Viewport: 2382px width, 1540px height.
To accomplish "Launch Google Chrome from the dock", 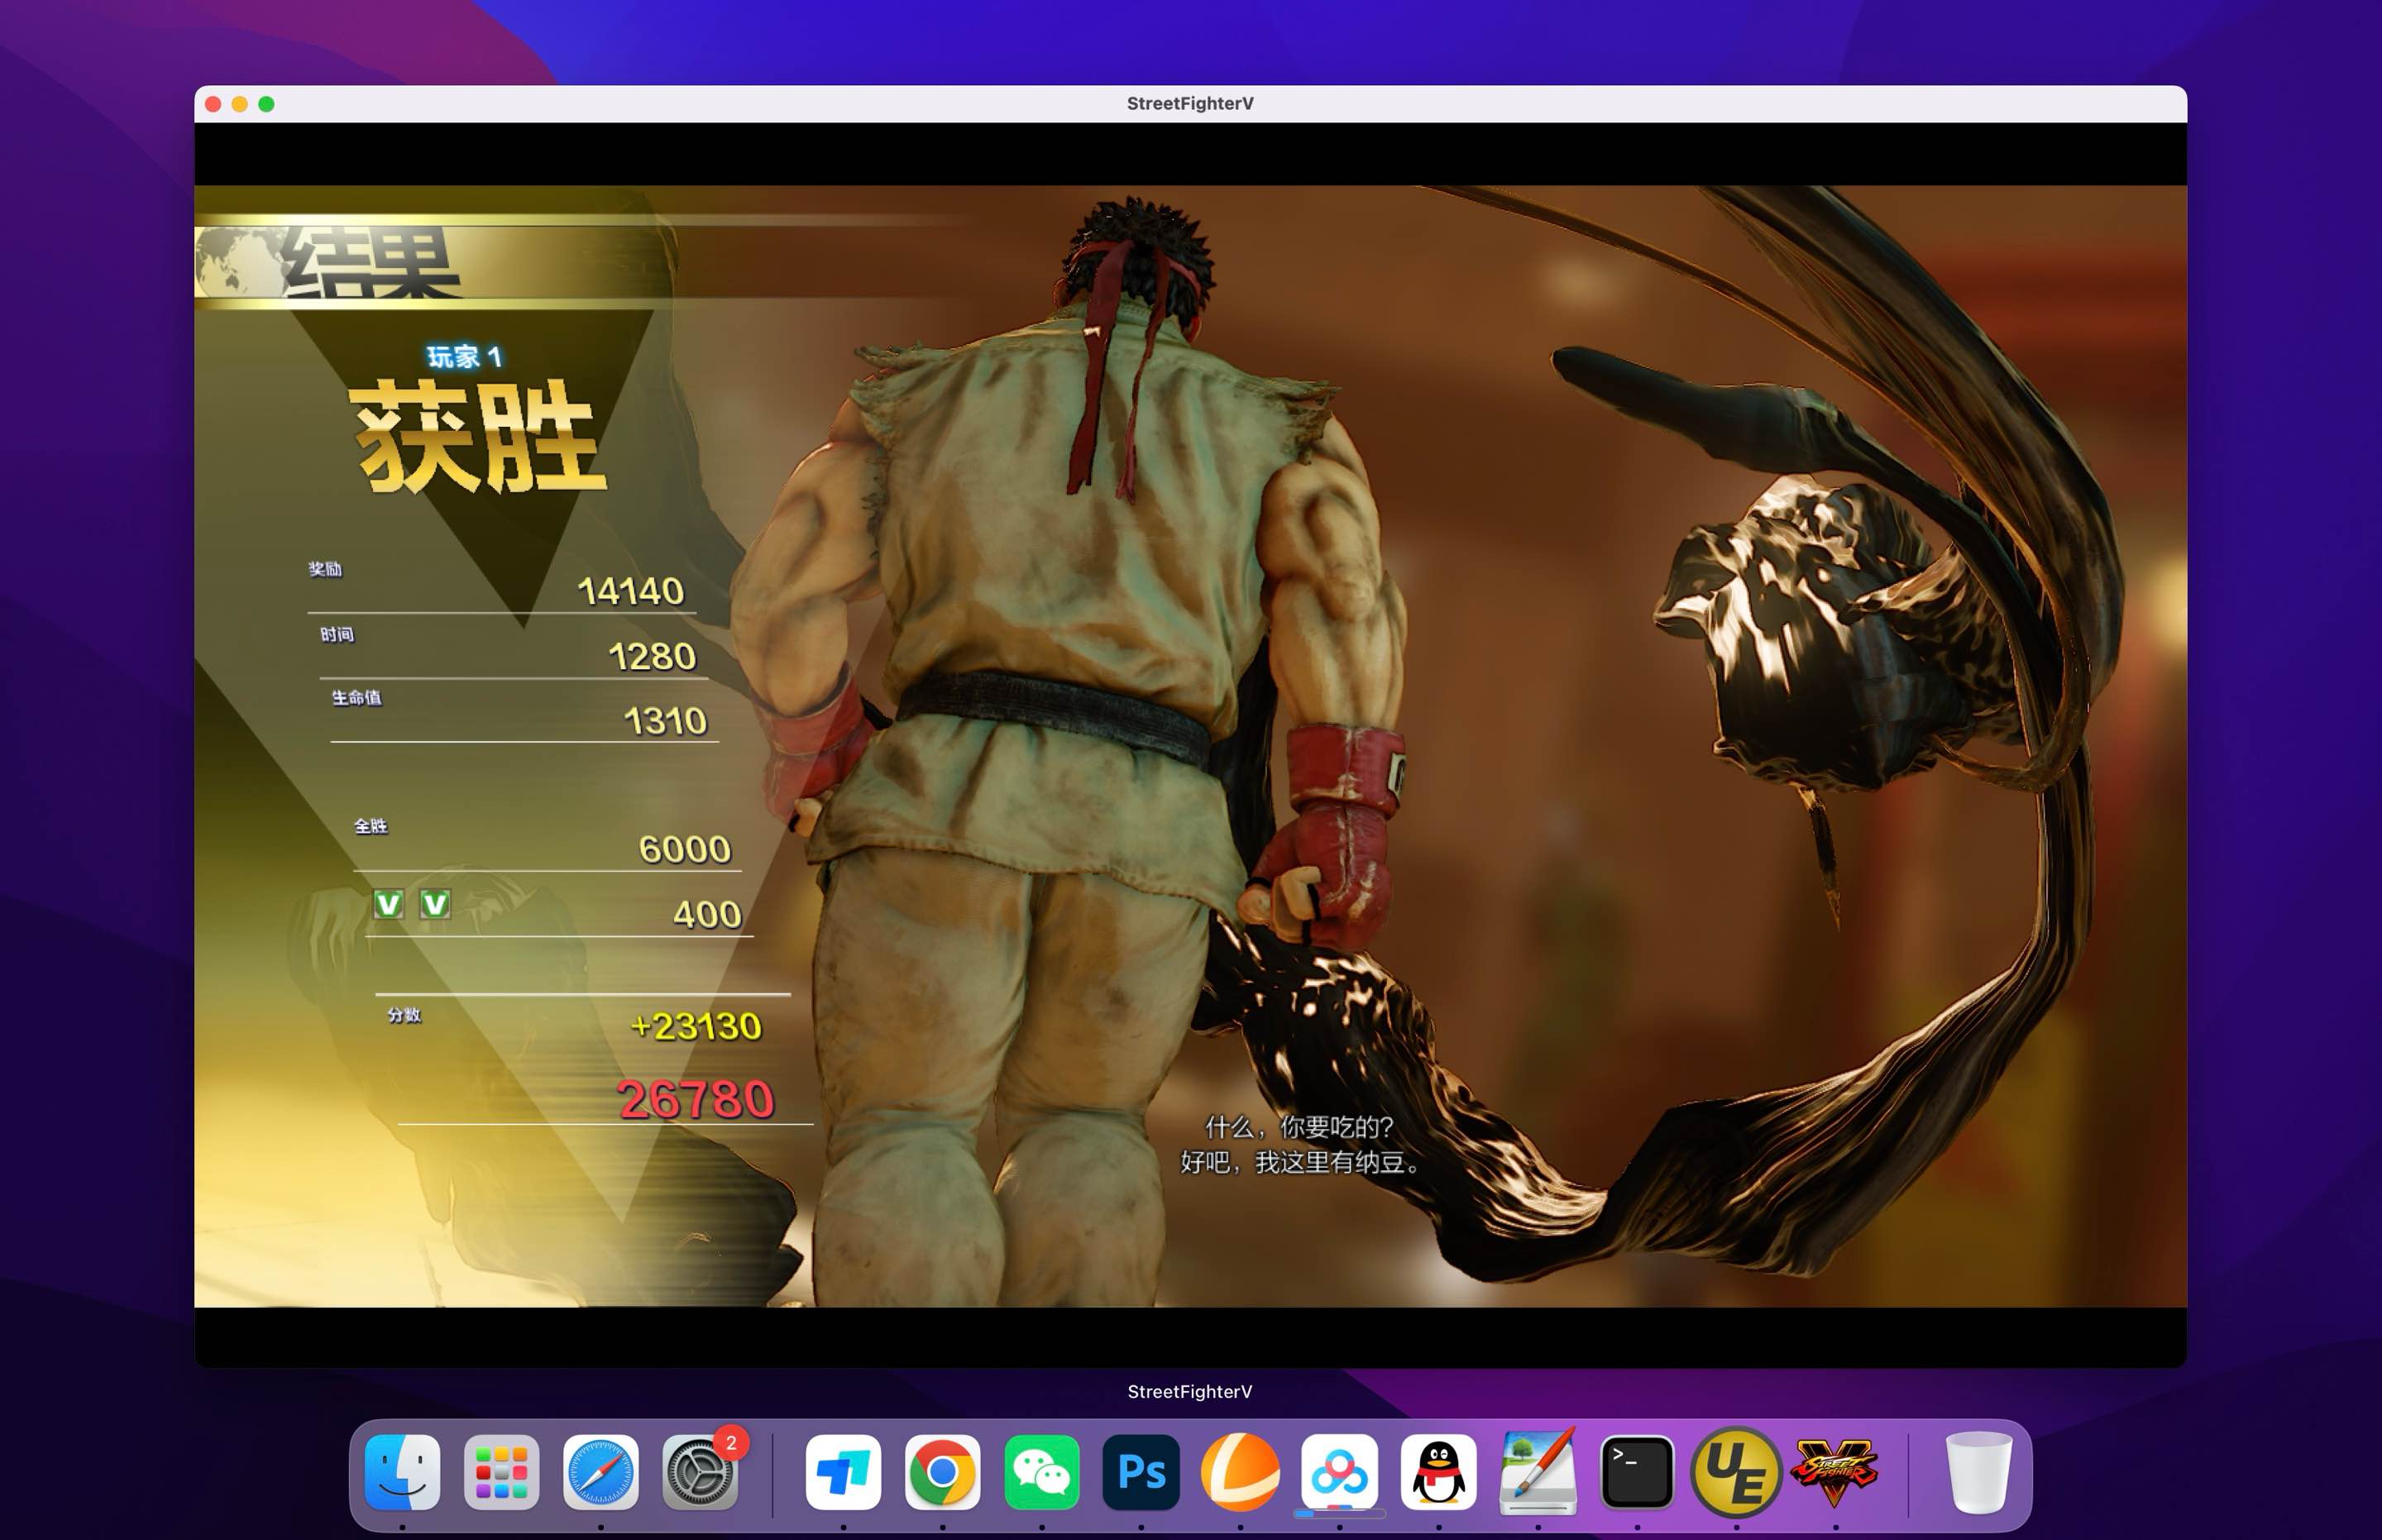I will (942, 1472).
